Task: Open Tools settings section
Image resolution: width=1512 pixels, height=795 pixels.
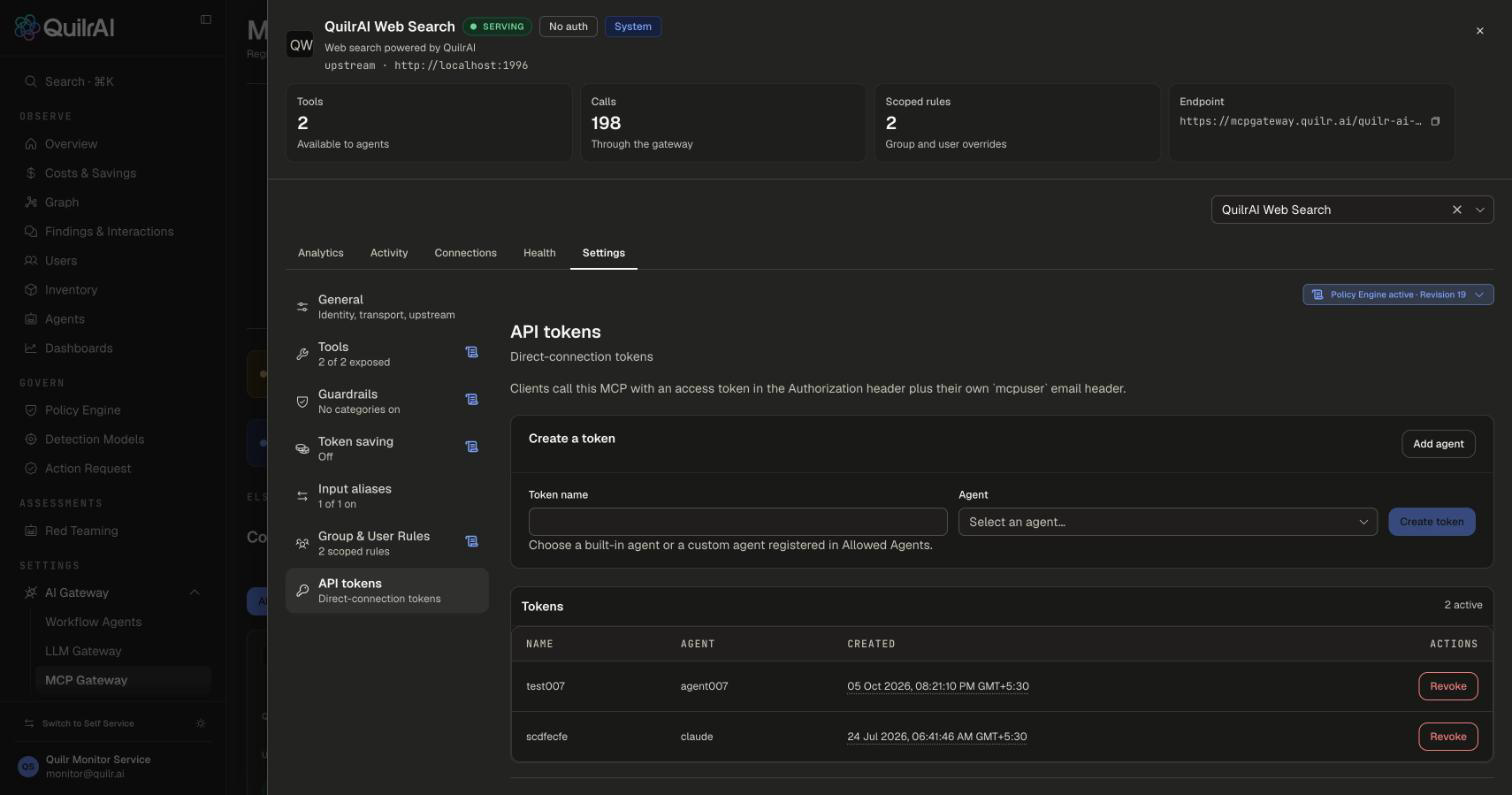Action: [x=387, y=354]
